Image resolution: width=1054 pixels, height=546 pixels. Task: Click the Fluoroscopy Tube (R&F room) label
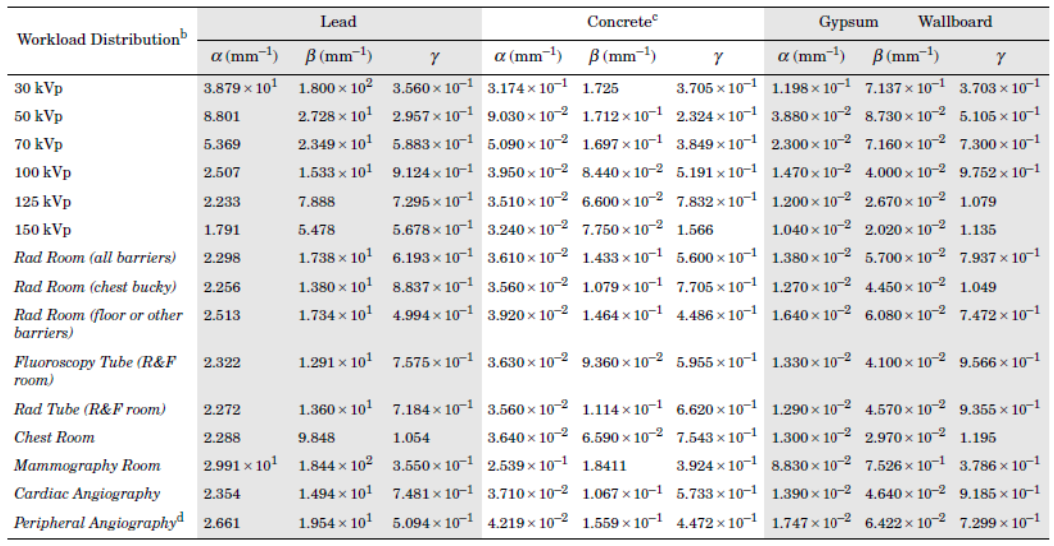[x=95, y=370]
